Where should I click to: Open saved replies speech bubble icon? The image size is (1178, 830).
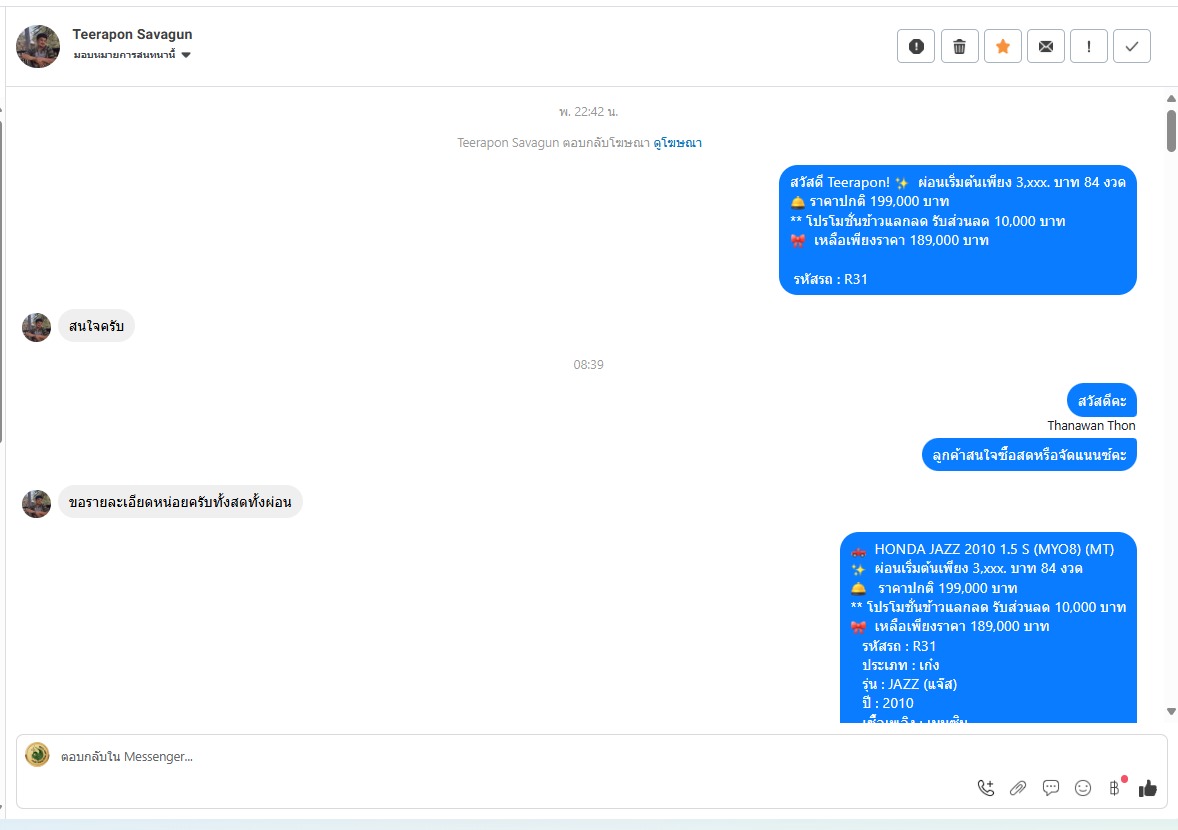pos(1050,788)
